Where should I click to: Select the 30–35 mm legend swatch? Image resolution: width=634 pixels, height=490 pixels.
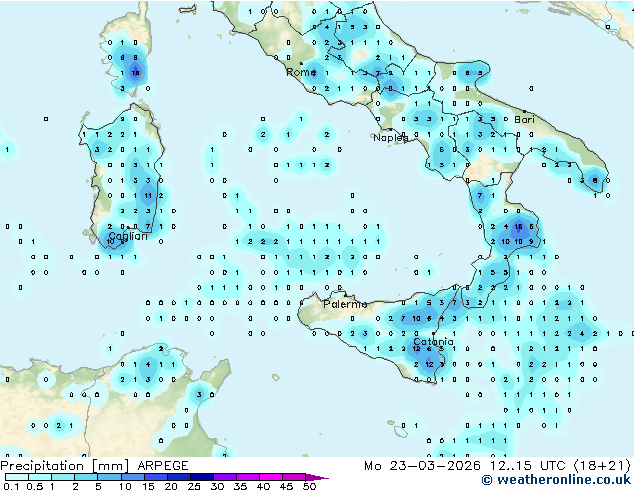click(224, 477)
